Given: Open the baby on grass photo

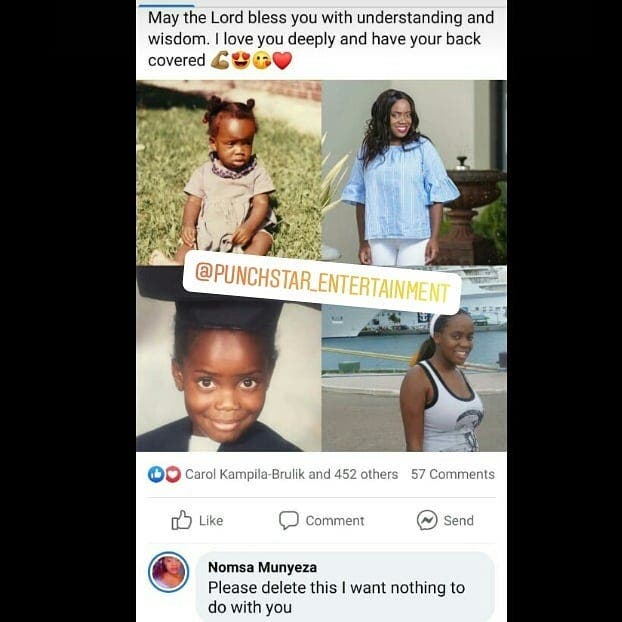Looking at the screenshot, I should pos(228,172).
